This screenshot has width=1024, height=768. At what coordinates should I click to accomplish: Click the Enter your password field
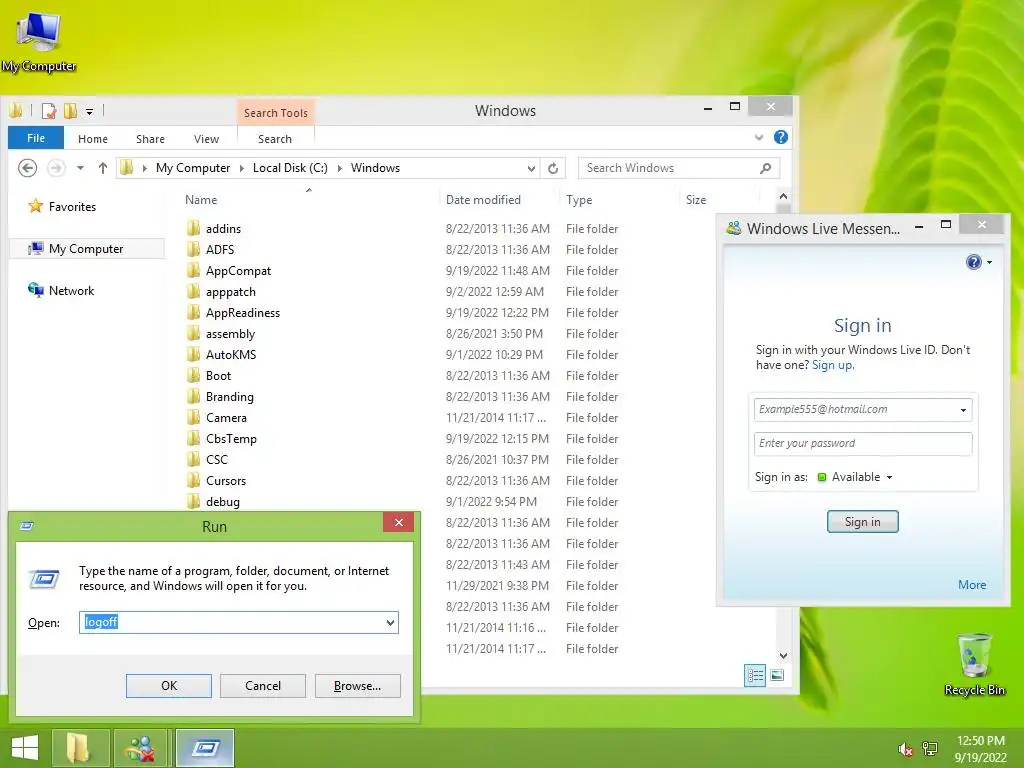[862, 443]
